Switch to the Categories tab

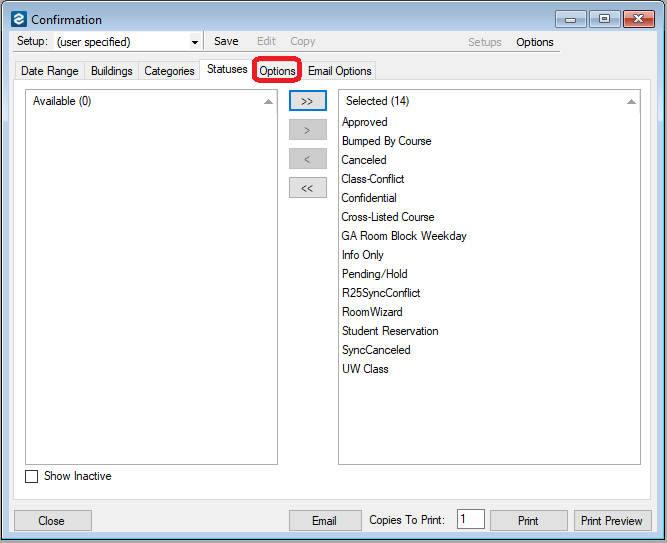[169, 71]
